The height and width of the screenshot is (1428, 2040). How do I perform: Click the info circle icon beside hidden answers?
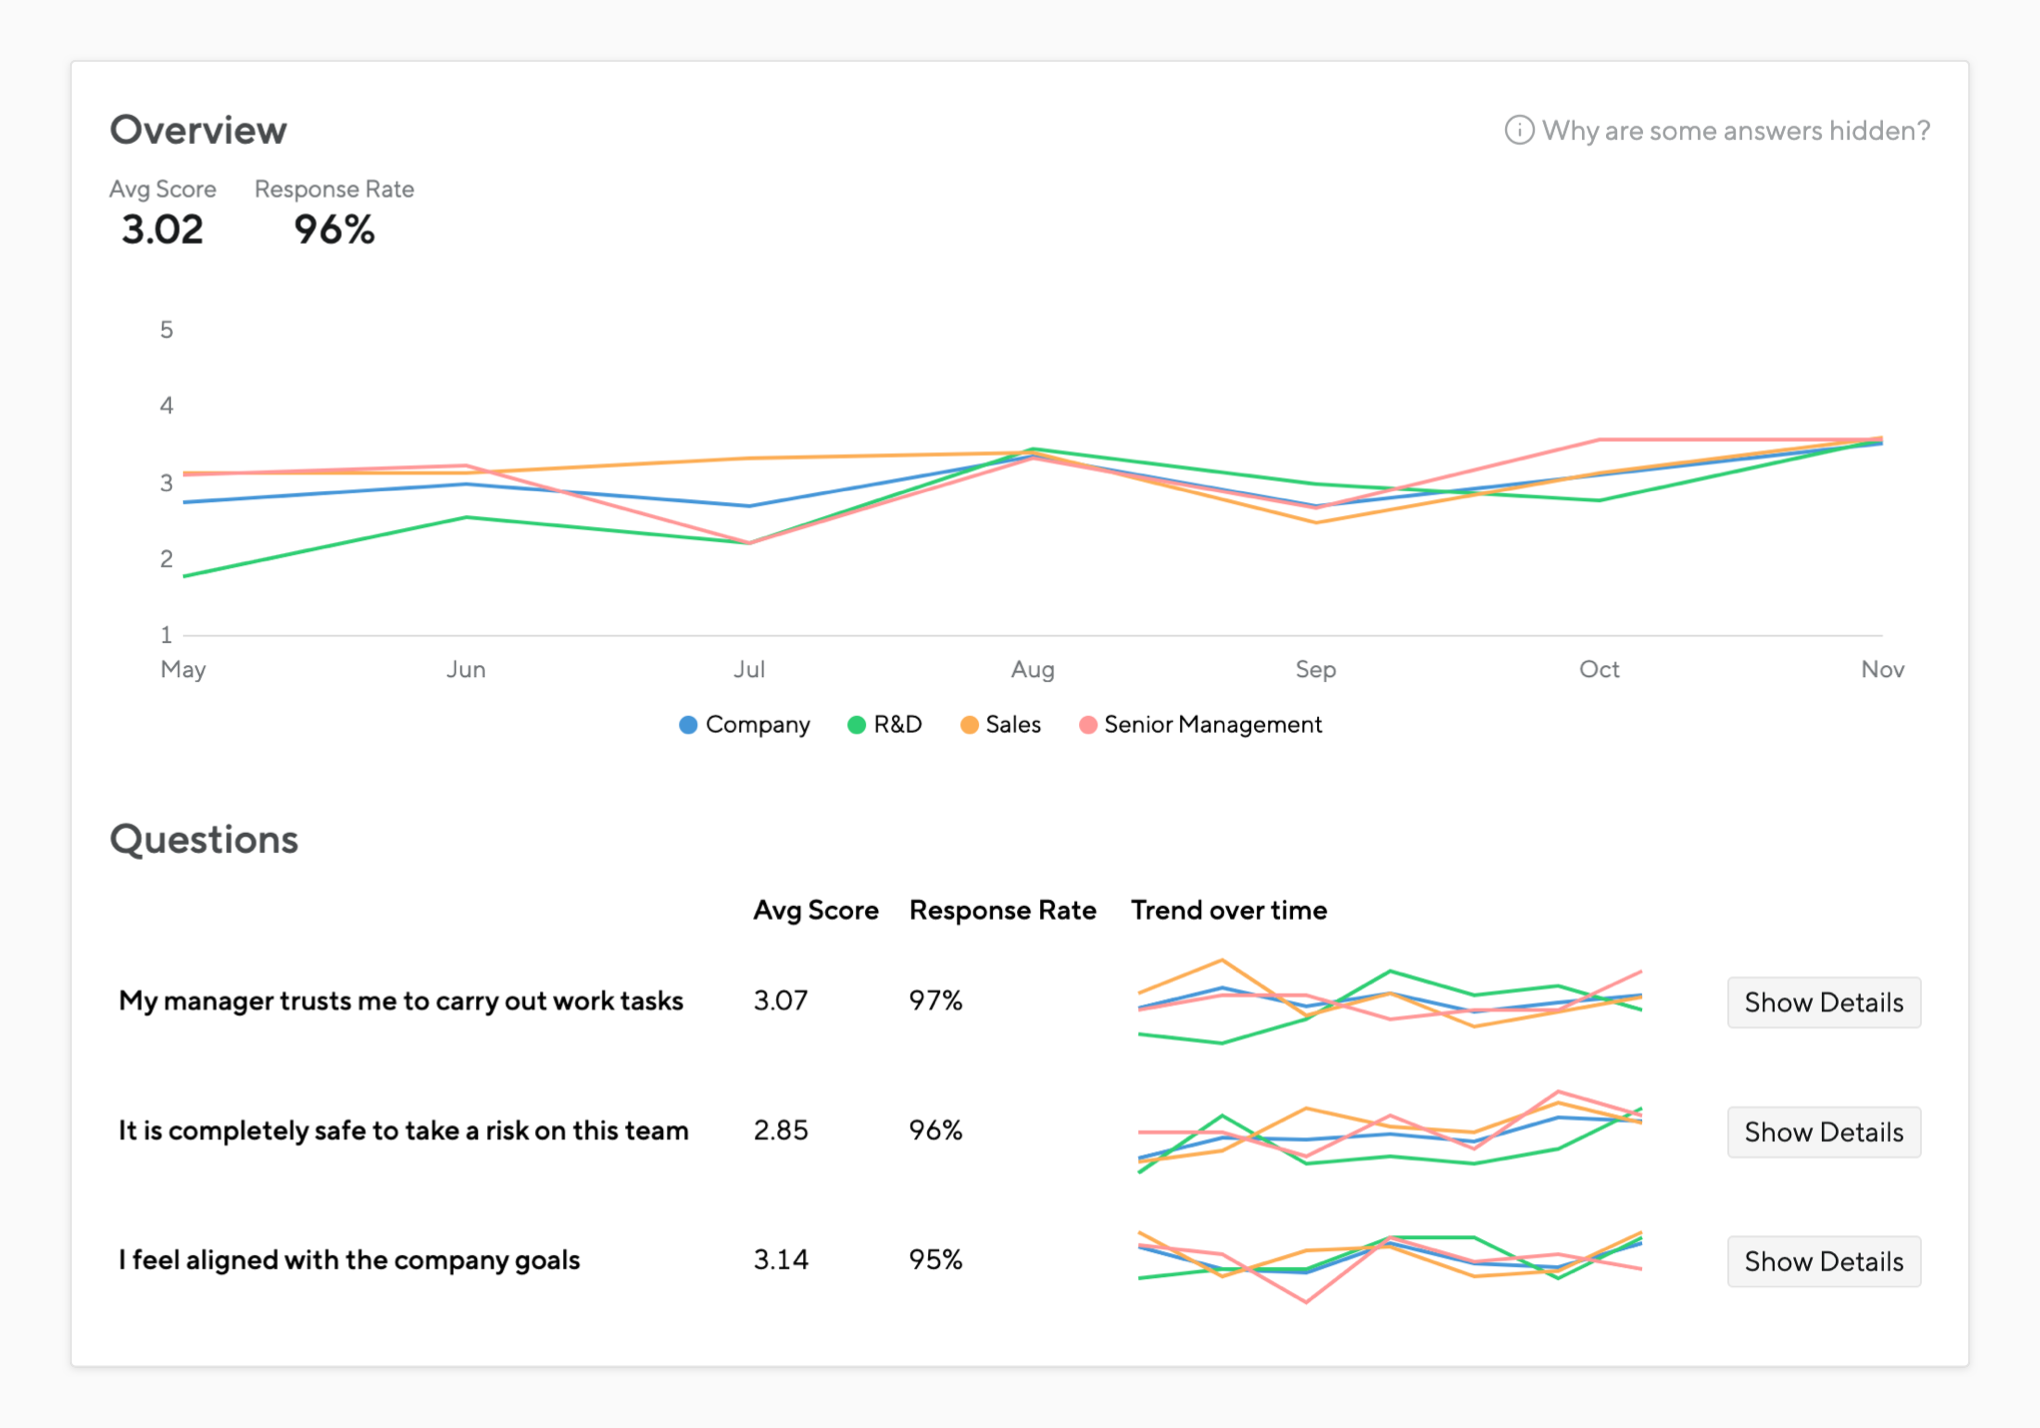coord(1518,130)
